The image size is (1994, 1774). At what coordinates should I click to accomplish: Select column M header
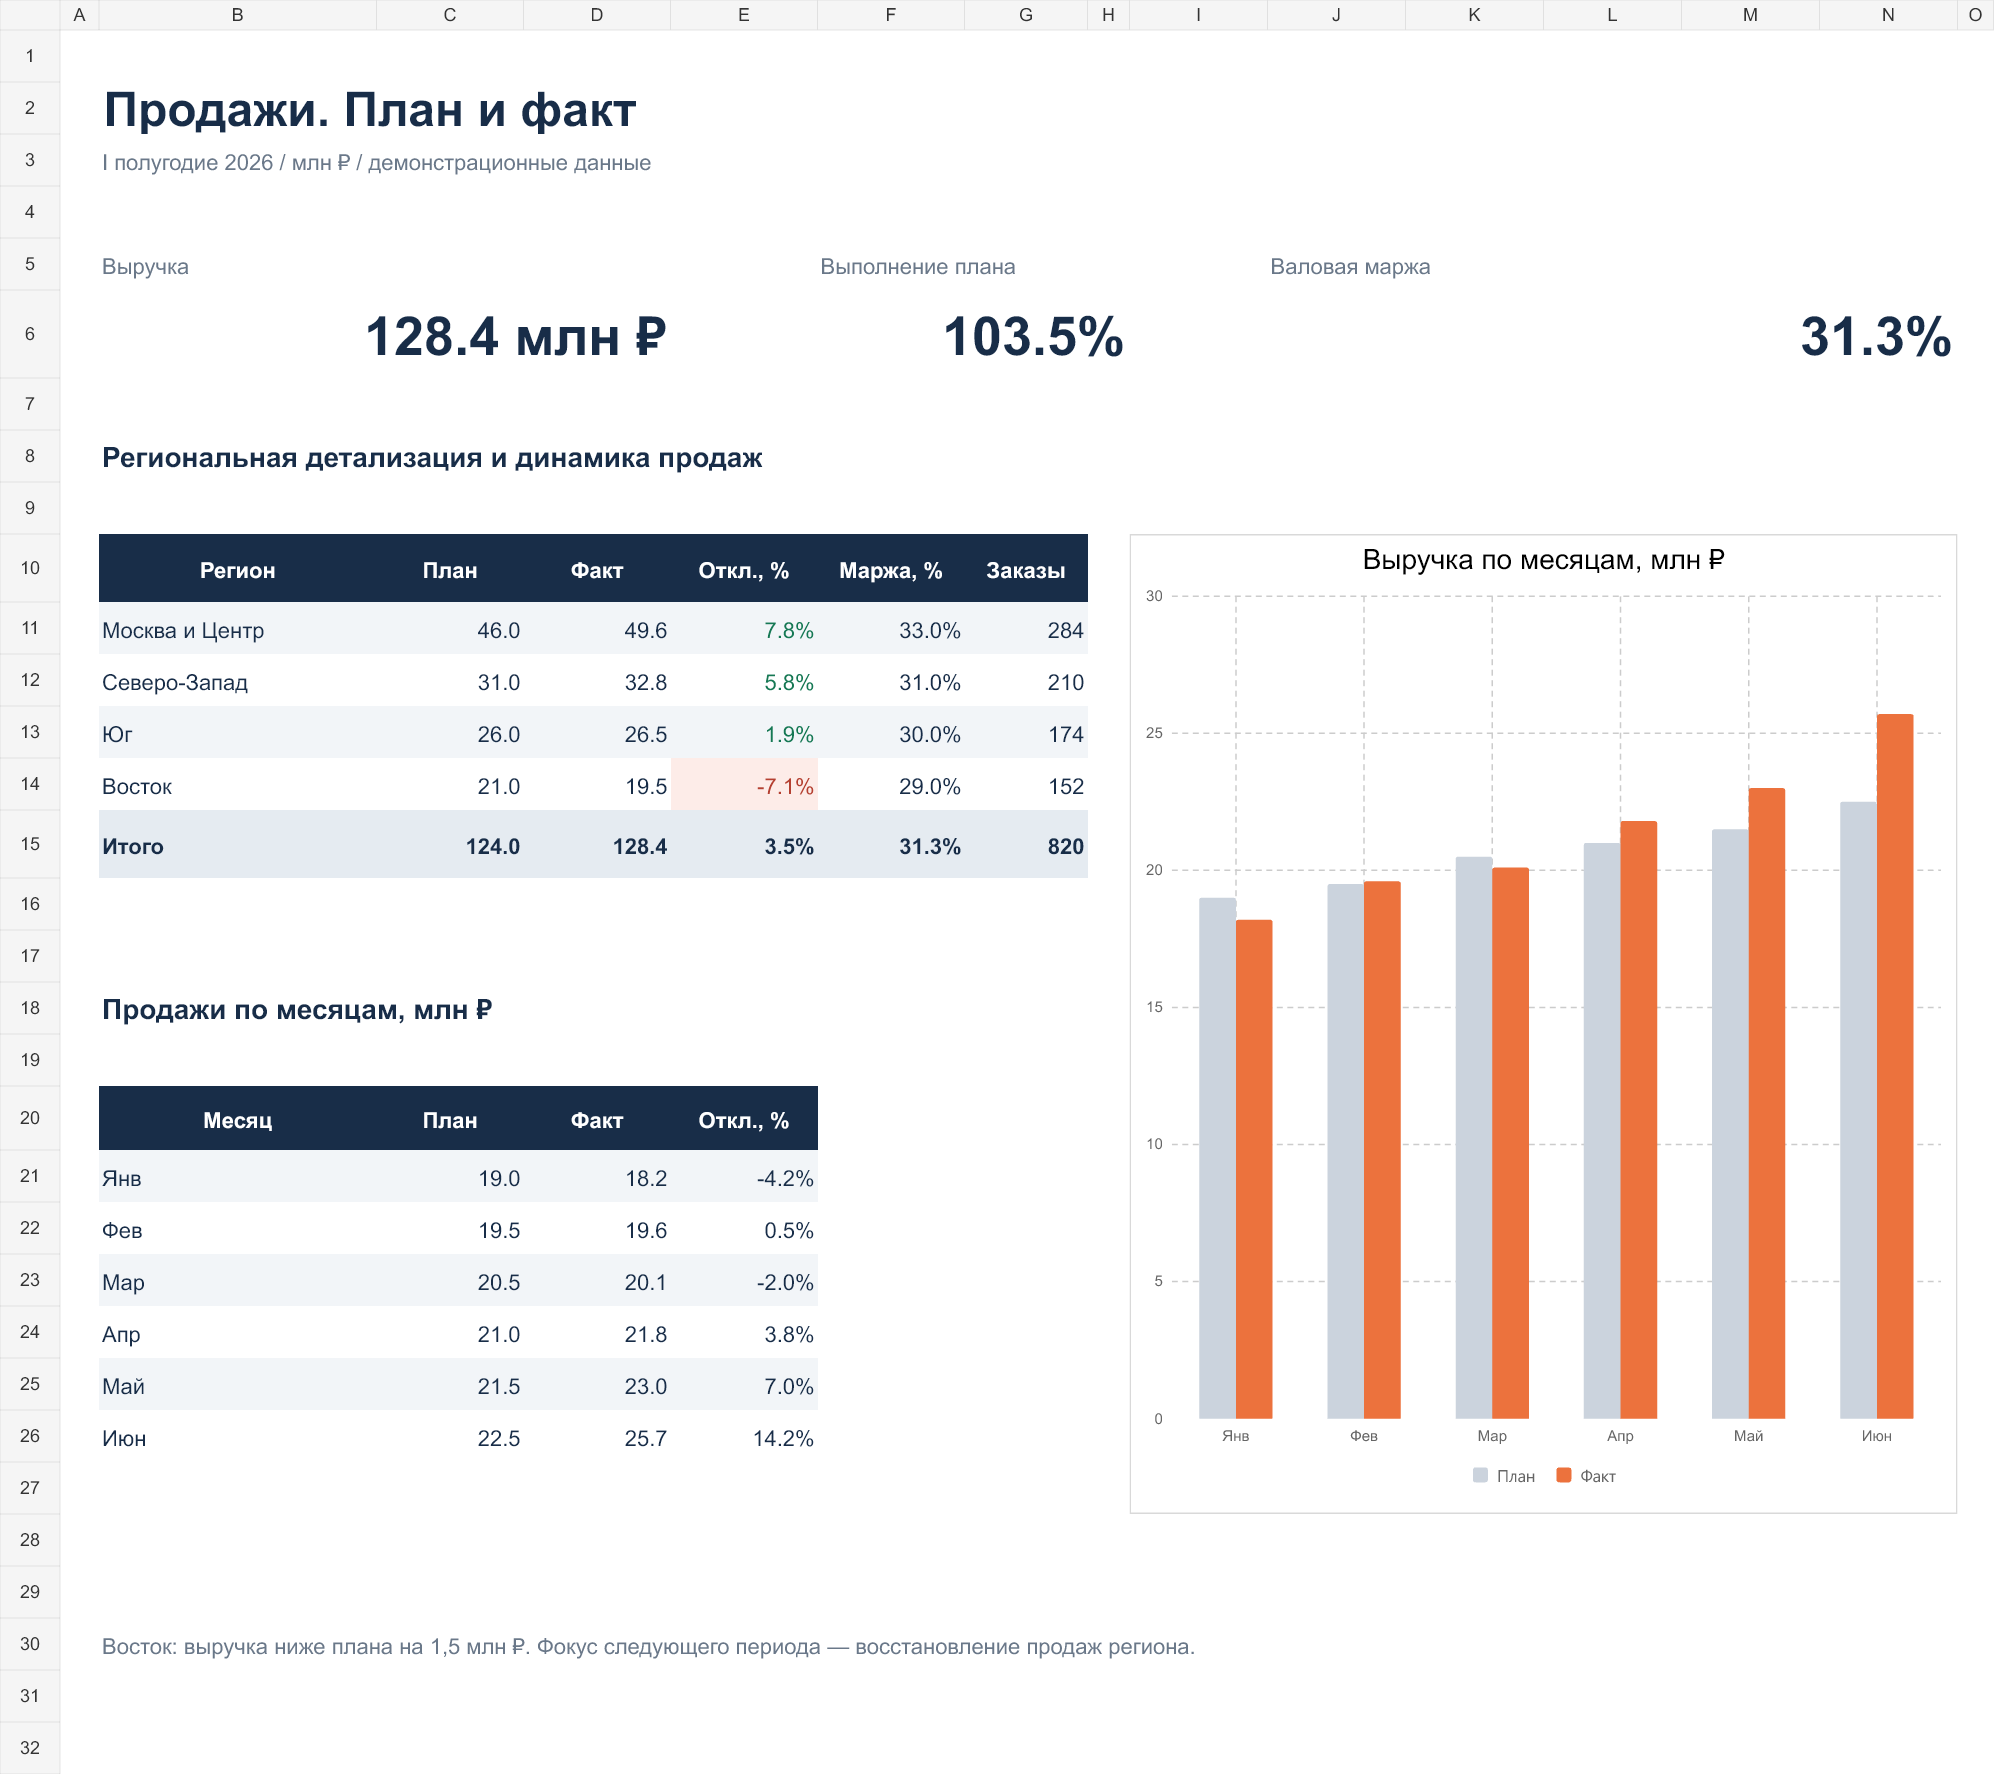point(1750,15)
